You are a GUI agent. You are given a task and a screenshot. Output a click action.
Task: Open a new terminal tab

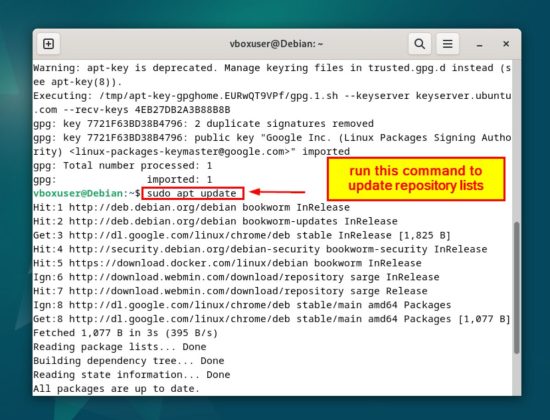[x=48, y=44]
